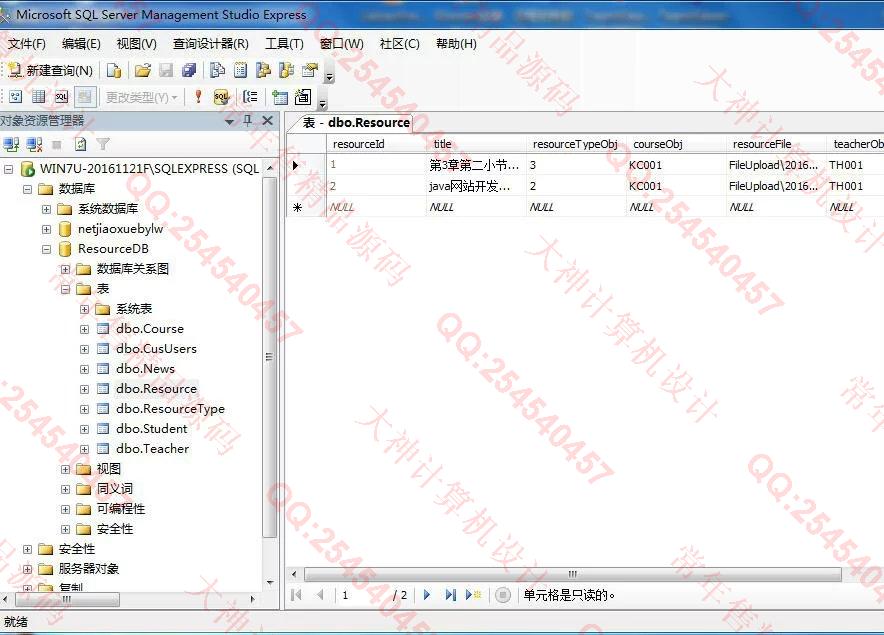Expand the dbo.Teacher table node
884x635 pixels.
pyautogui.click(x=85, y=449)
